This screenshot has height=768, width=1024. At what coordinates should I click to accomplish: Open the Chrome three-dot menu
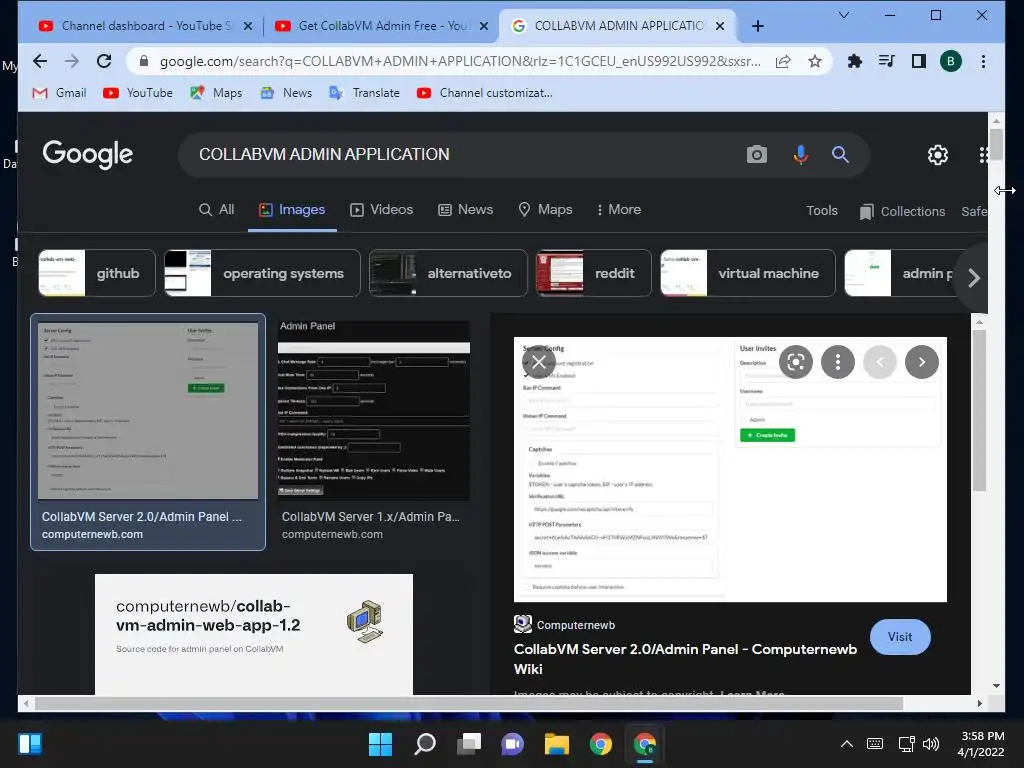click(x=983, y=61)
